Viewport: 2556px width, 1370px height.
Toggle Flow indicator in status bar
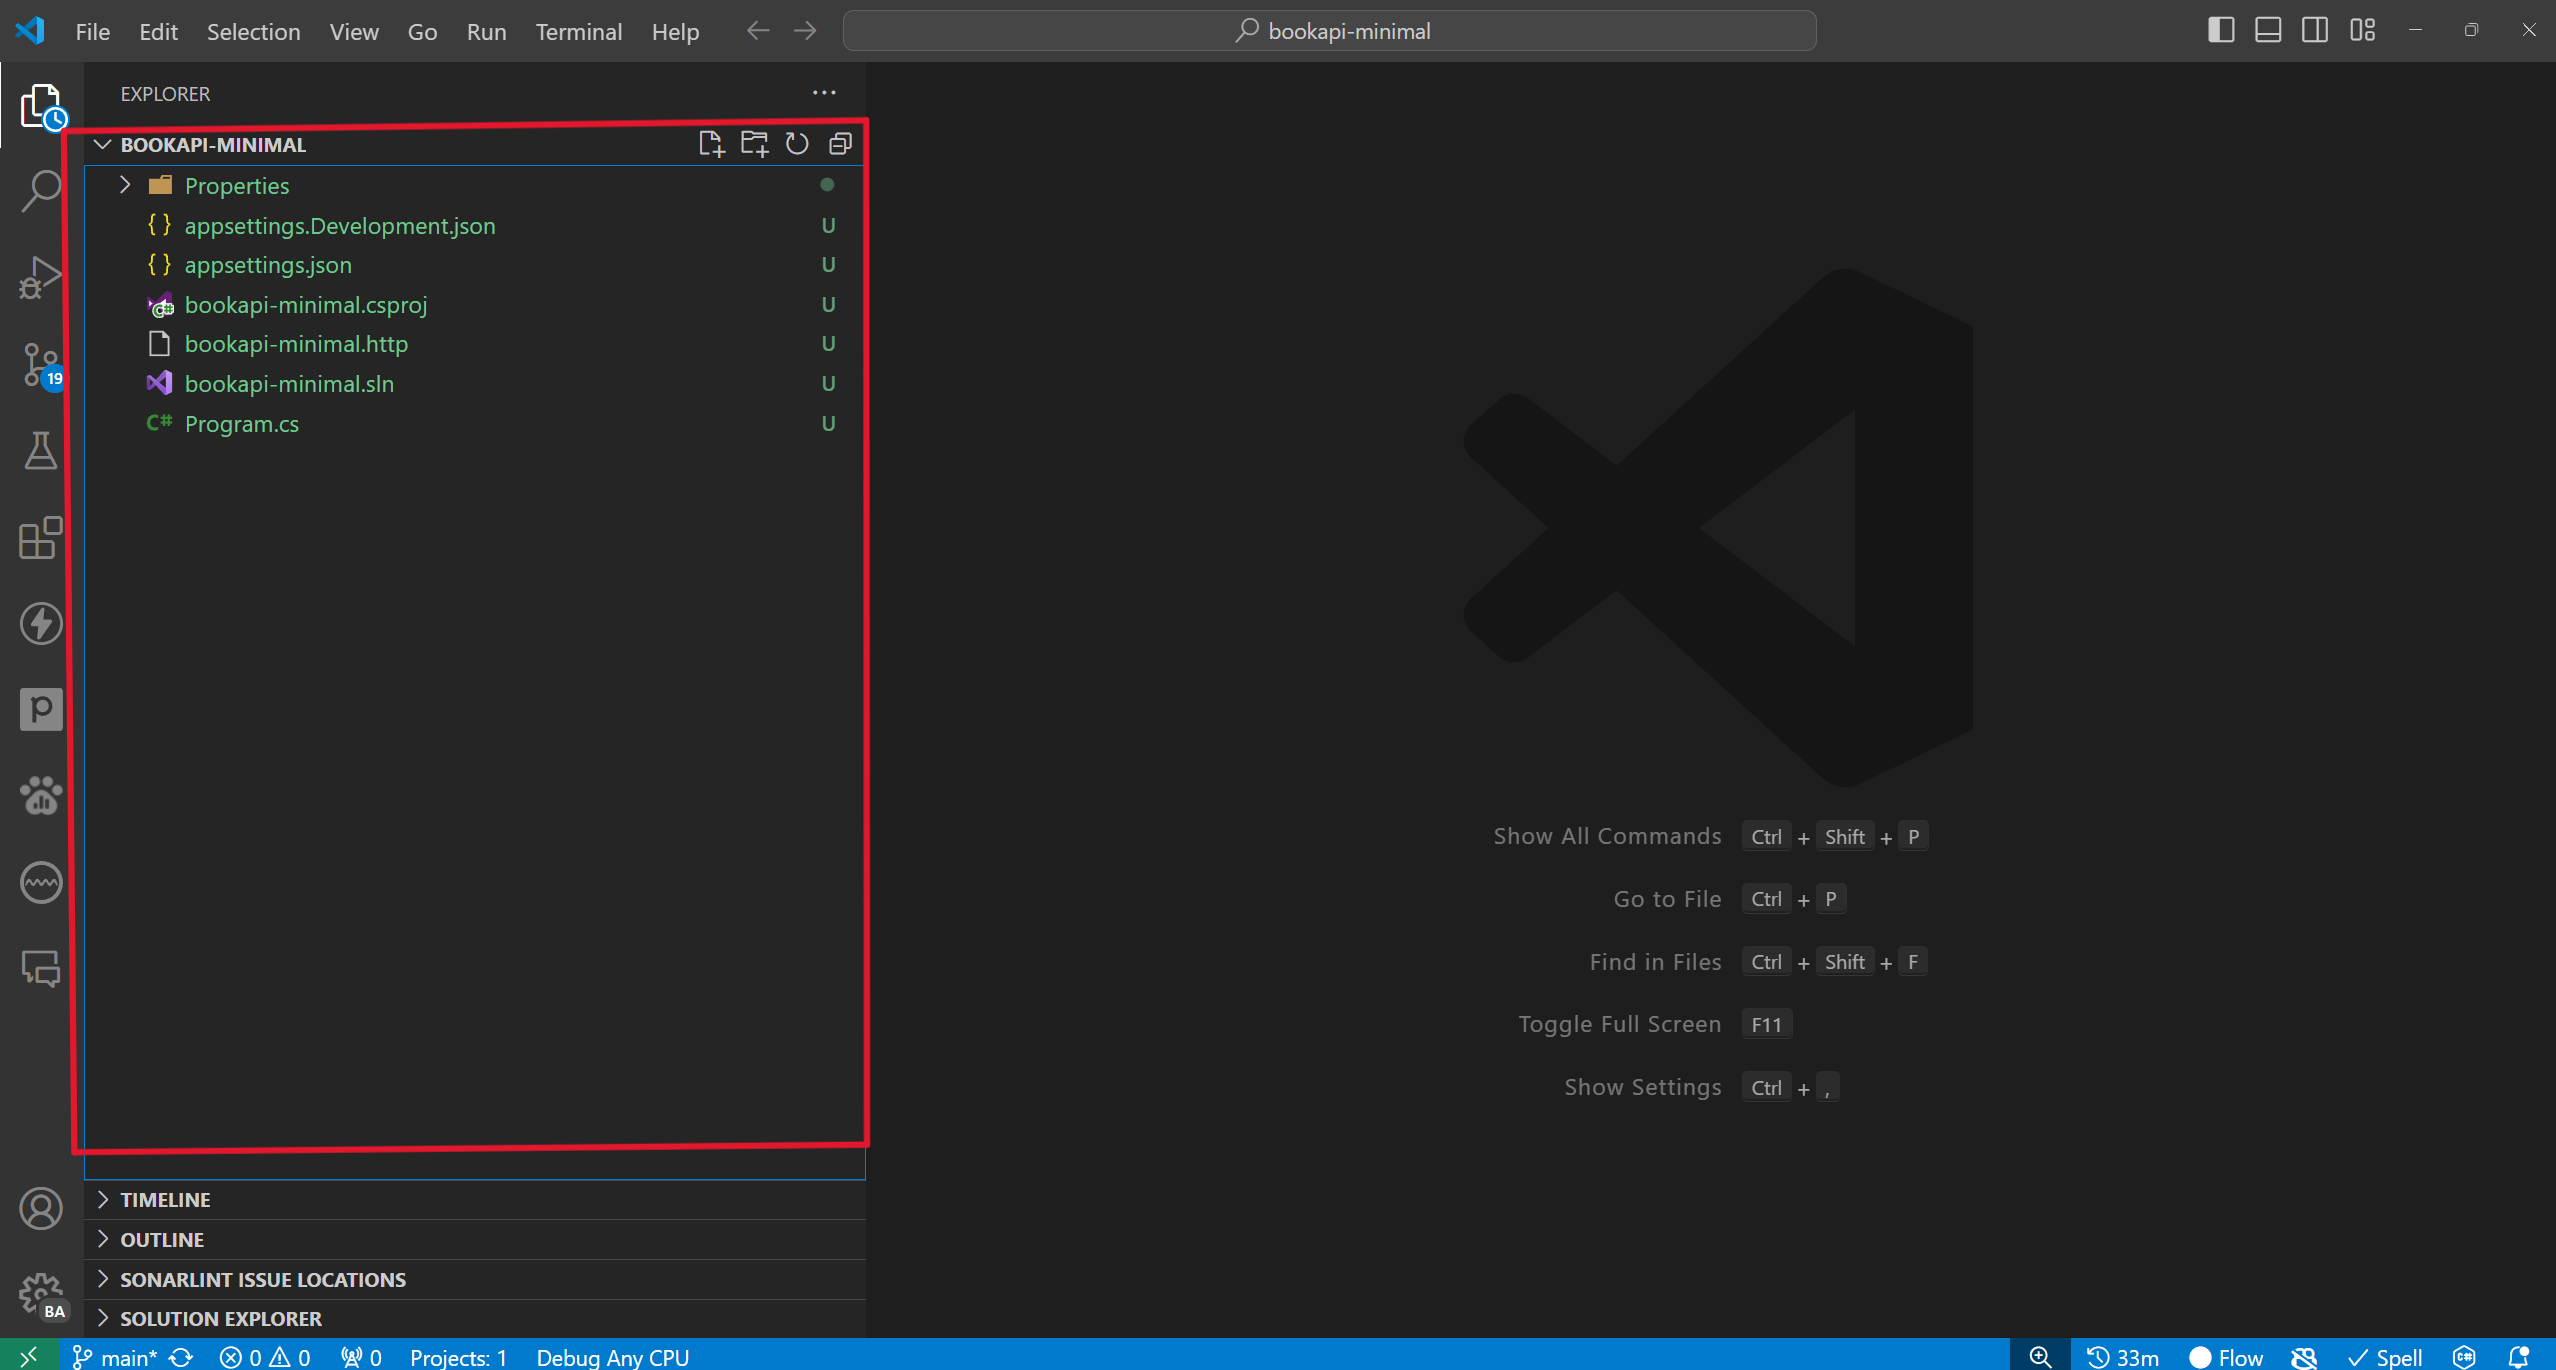tap(2226, 1357)
